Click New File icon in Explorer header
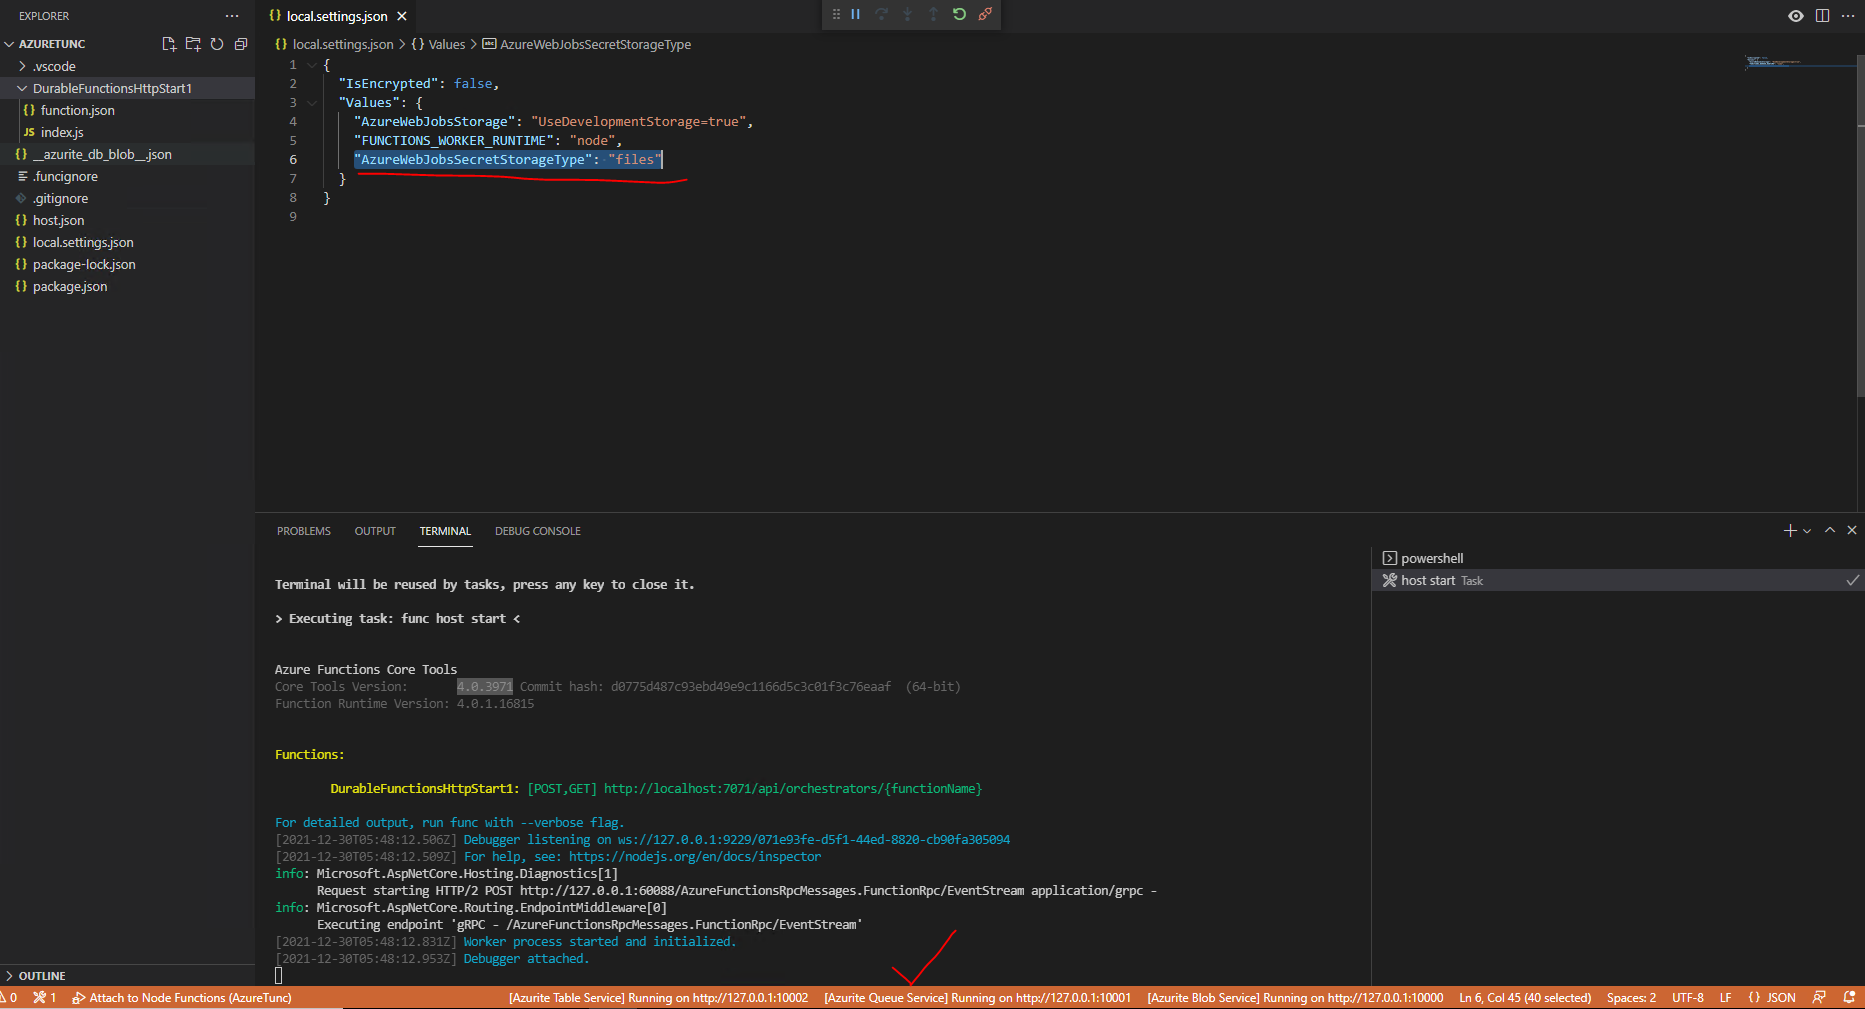The image size is (1865, 1009). click(x=169, y=44)
